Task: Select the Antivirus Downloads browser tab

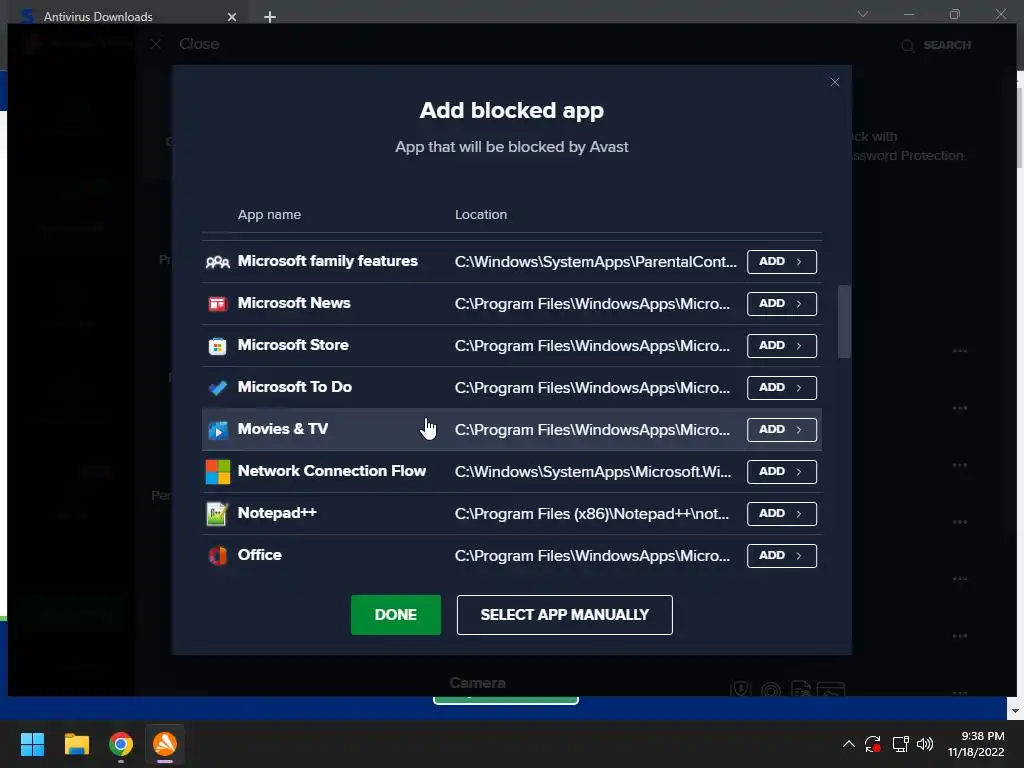Action: 127,16
